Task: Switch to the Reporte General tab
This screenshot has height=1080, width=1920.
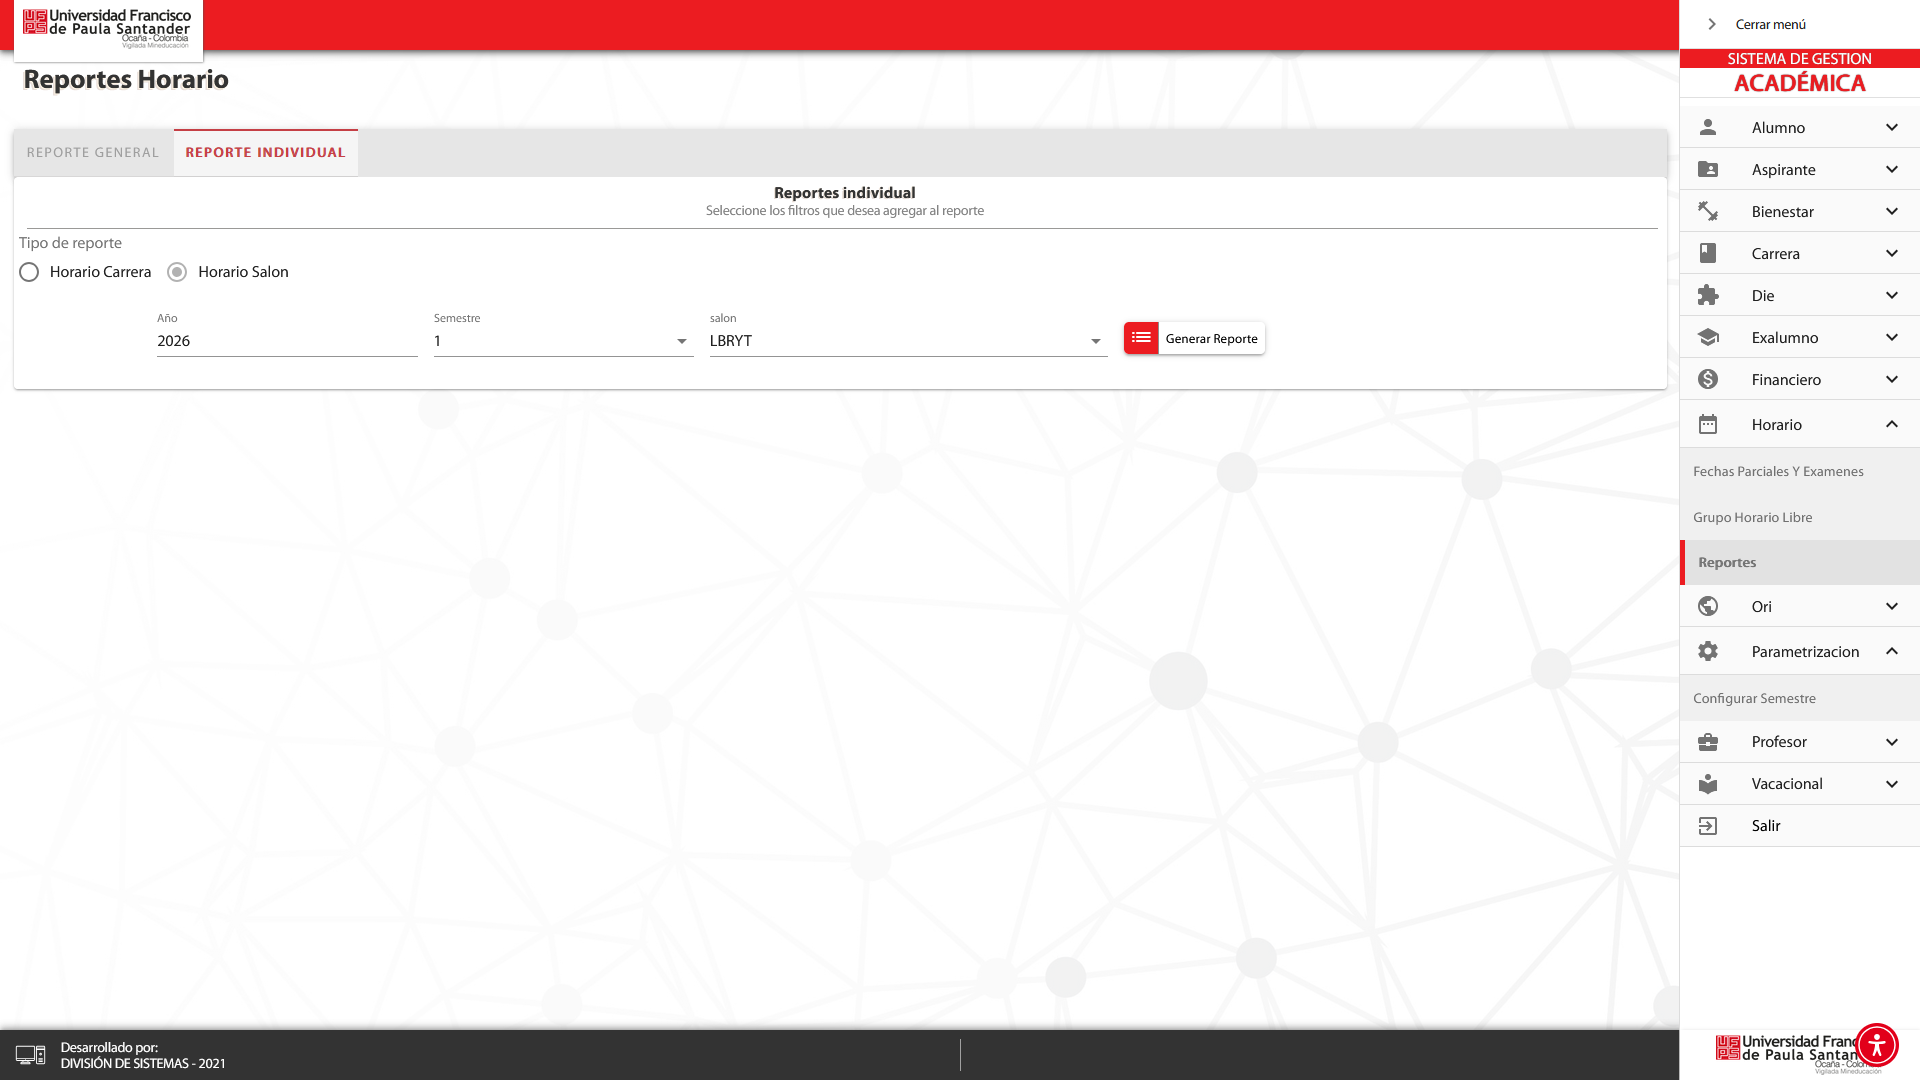Action: [93, 153]
